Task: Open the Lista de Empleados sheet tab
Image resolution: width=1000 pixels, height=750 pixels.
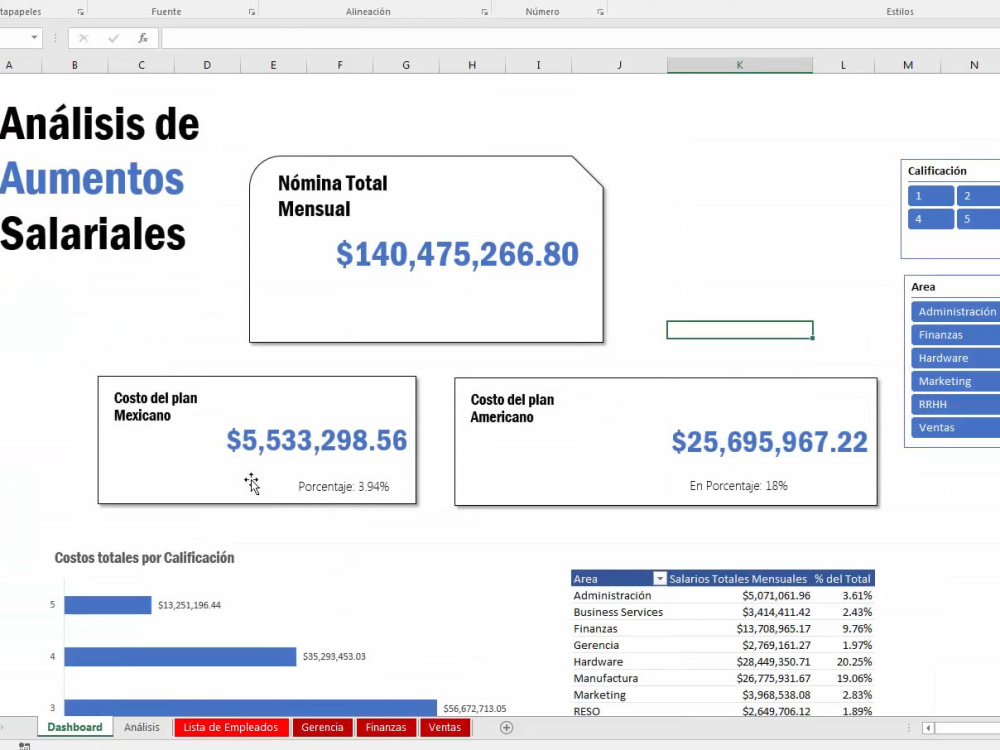Action: [x=231, y=727]
